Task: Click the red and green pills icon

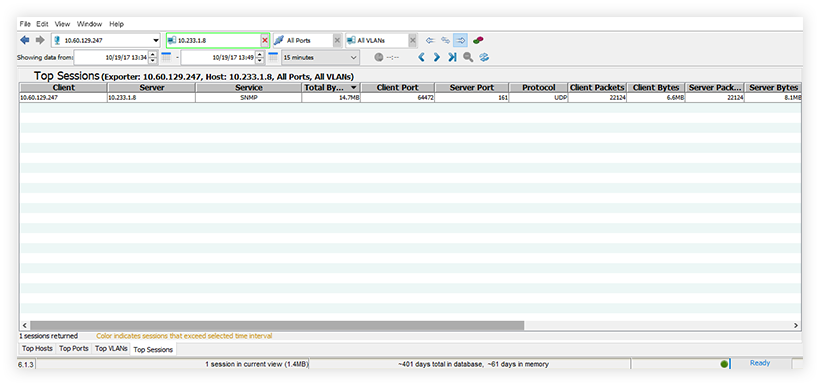Action: 478,40
